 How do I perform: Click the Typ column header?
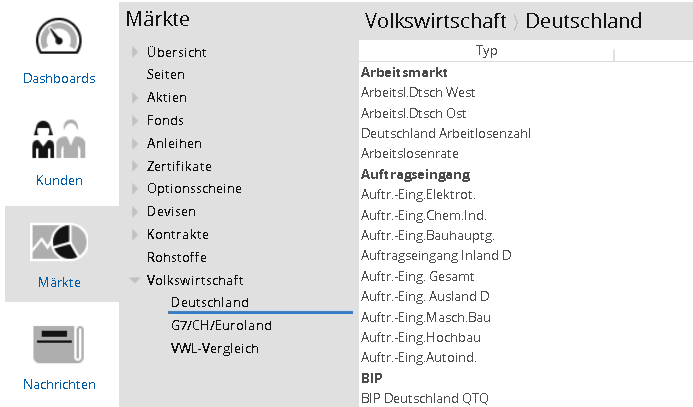pyautogui.click(x=487, y=51)
